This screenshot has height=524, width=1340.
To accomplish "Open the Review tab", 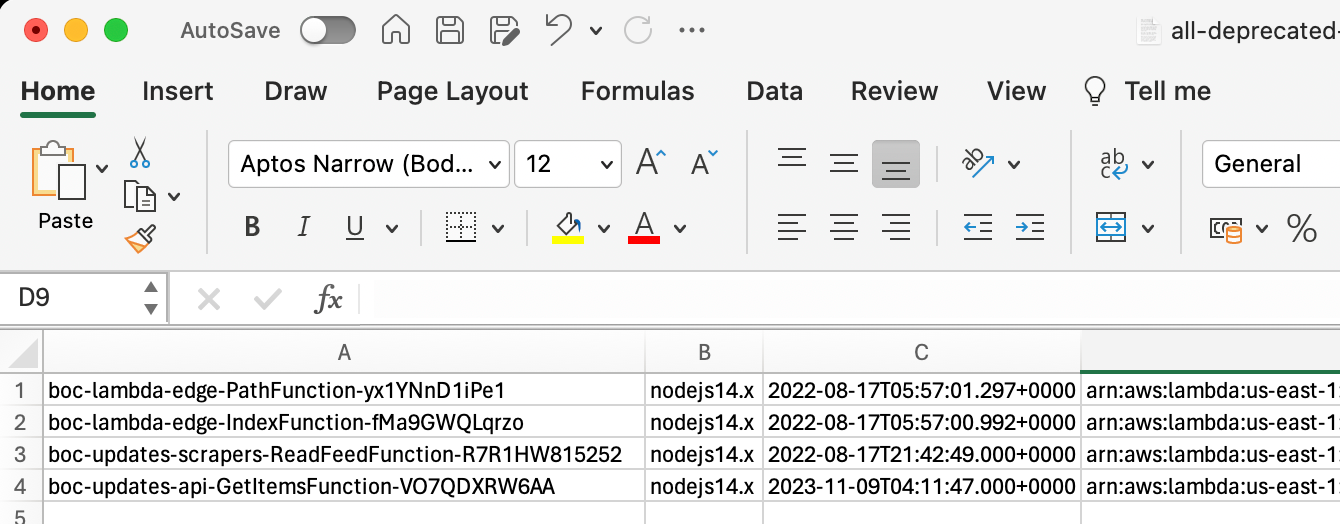I will click(x=895, y=91).
